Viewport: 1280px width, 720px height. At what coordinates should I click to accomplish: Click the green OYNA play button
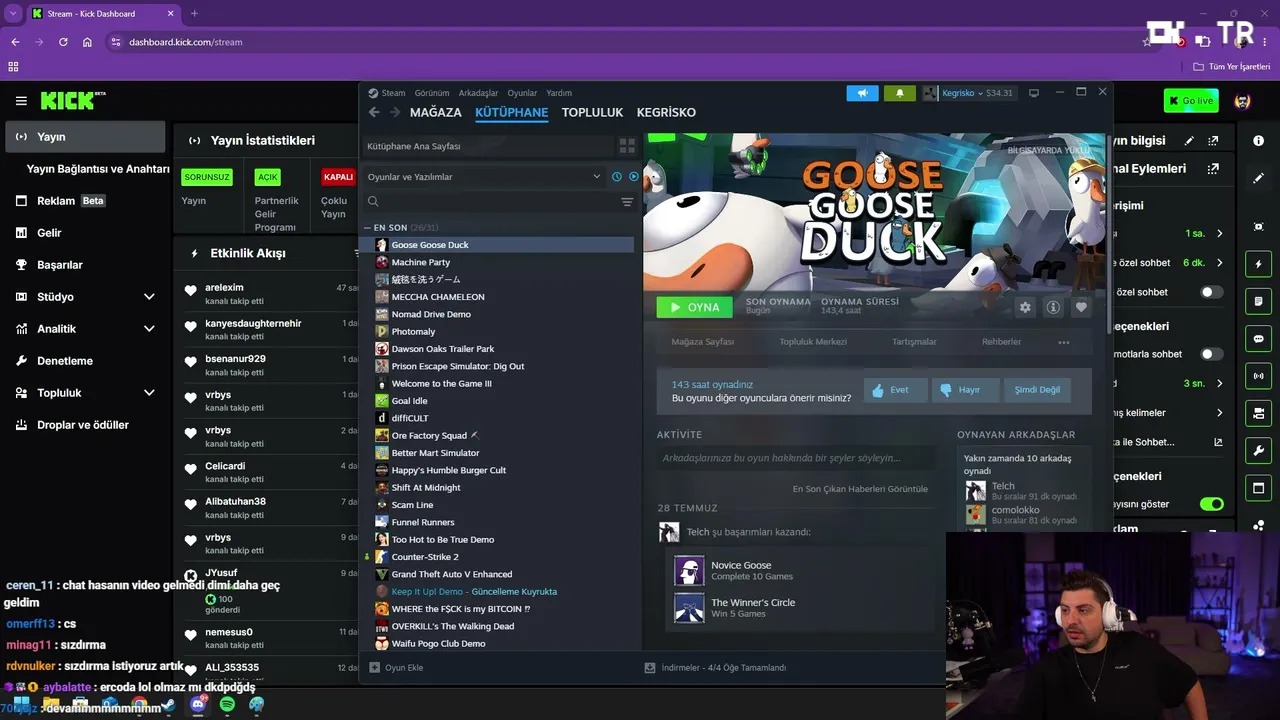[694, 307]
